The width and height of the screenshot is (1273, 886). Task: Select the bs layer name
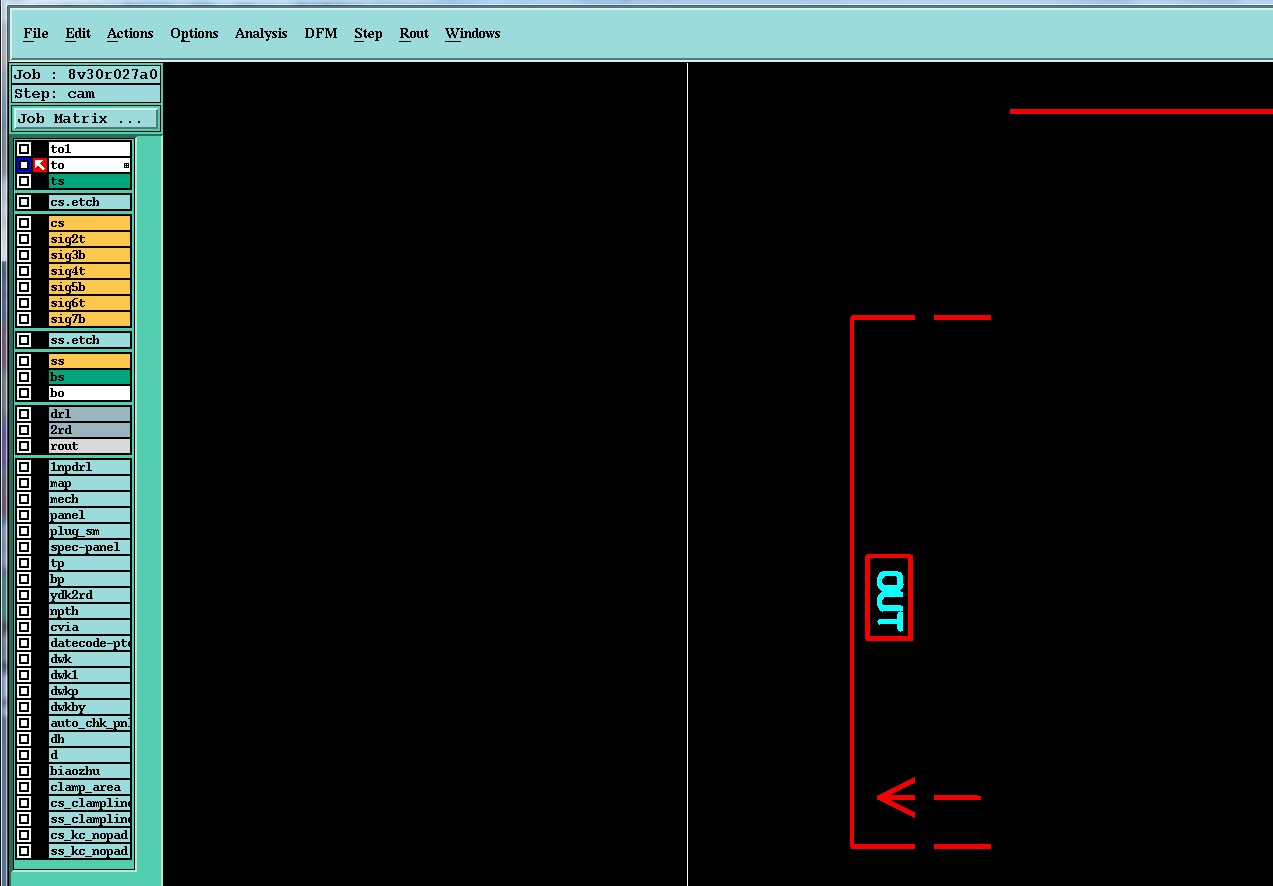tap(90, 377)
